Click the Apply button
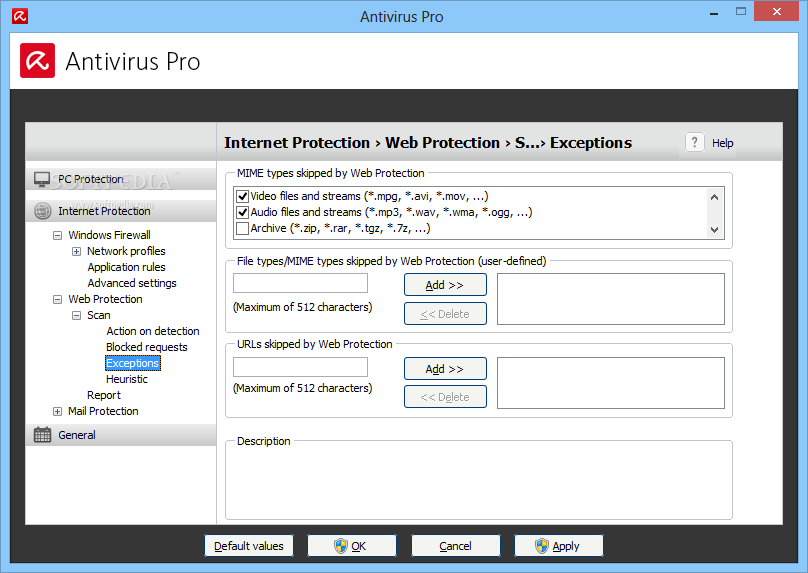This screenshot has width=808, height=573. pyautogui.click(x=559, y=546)
